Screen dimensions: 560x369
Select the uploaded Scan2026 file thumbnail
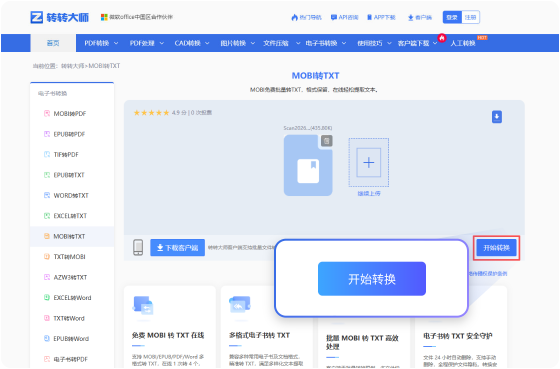tap(308, 165)
